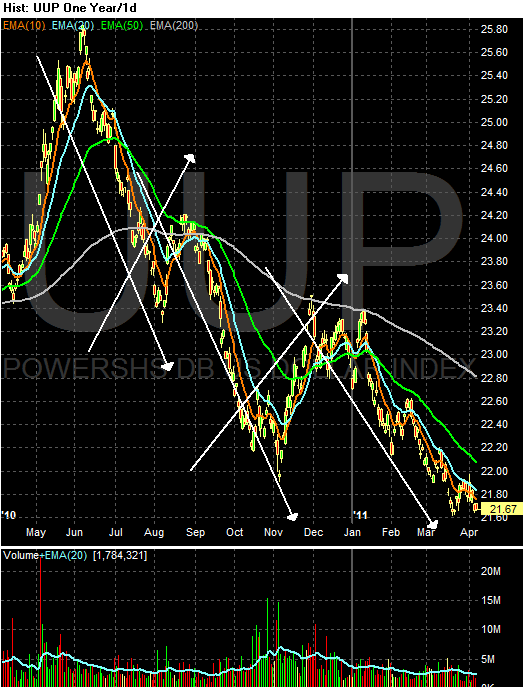Image resolution: width=524 pixels, height=690 pixels.
Task: Click the volume value [1,784,321]
Action: (x=120, y=555)
